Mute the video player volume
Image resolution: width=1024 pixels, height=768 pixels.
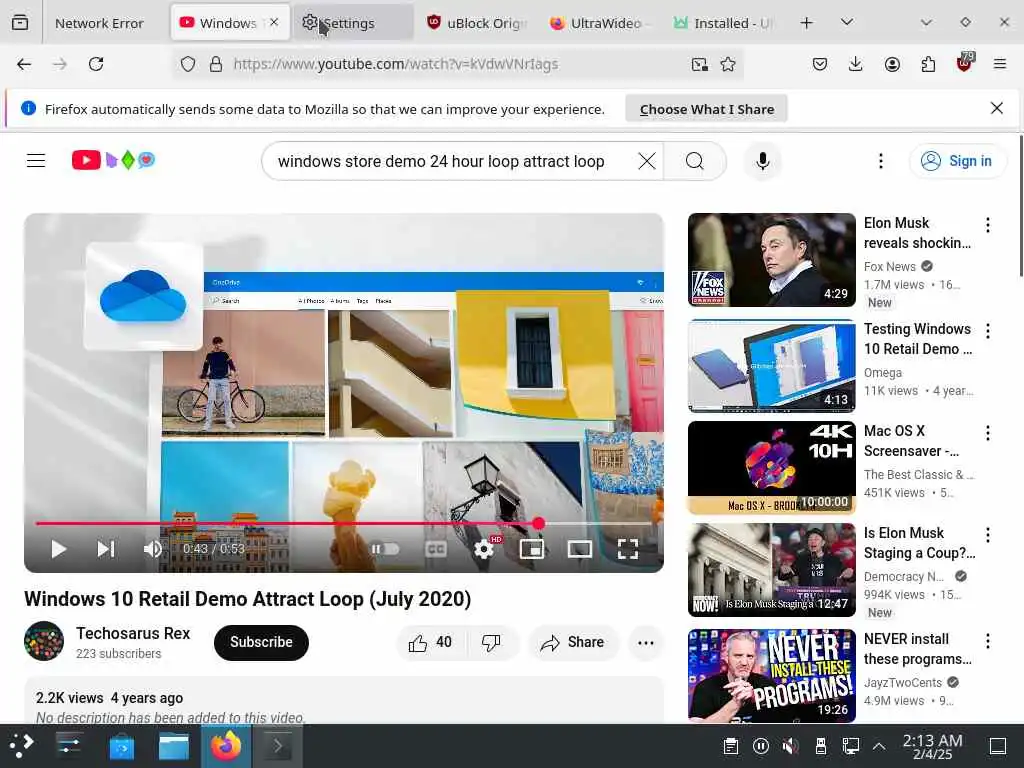tap(153, 549)
